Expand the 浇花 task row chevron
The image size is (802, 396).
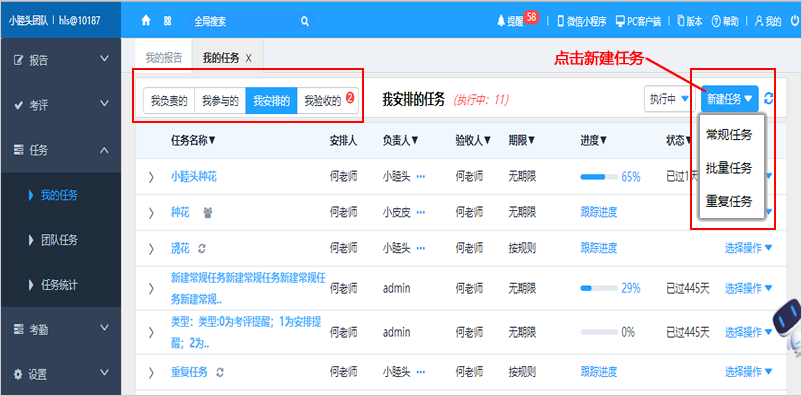(x=151, y=249)
